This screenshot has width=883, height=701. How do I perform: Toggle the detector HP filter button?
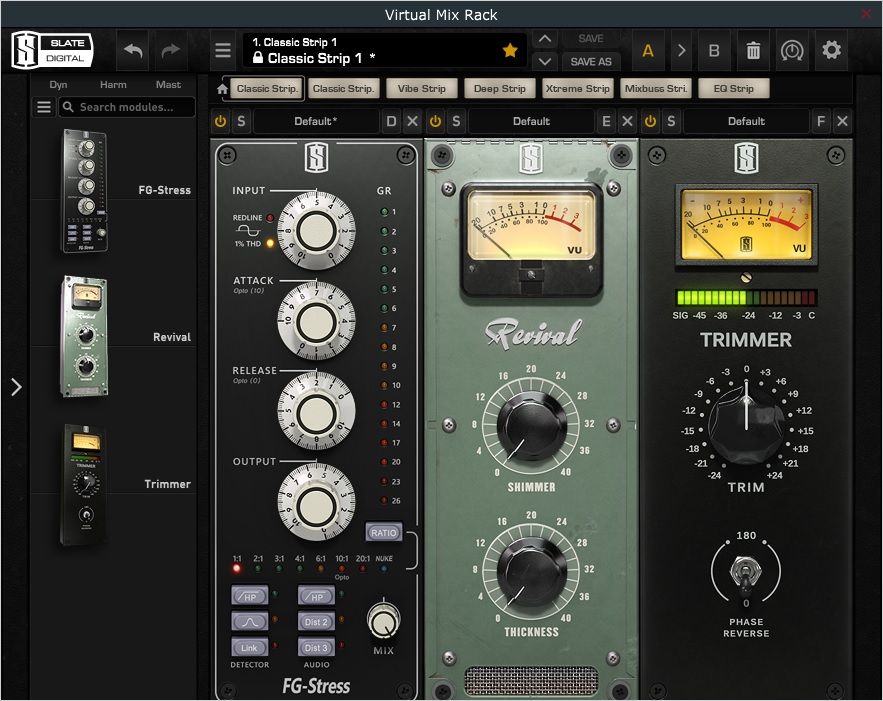coord(249,597)
